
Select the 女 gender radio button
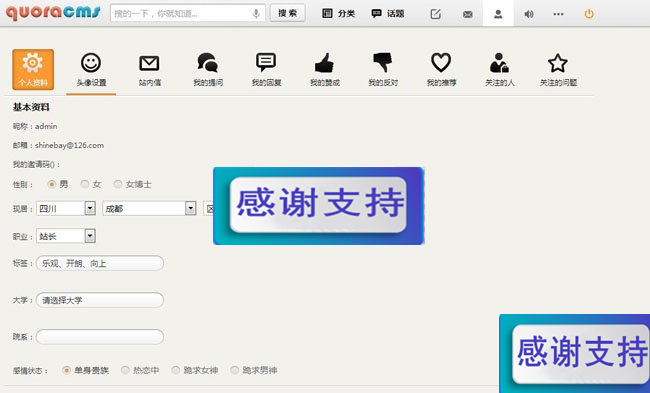(85, 184)
